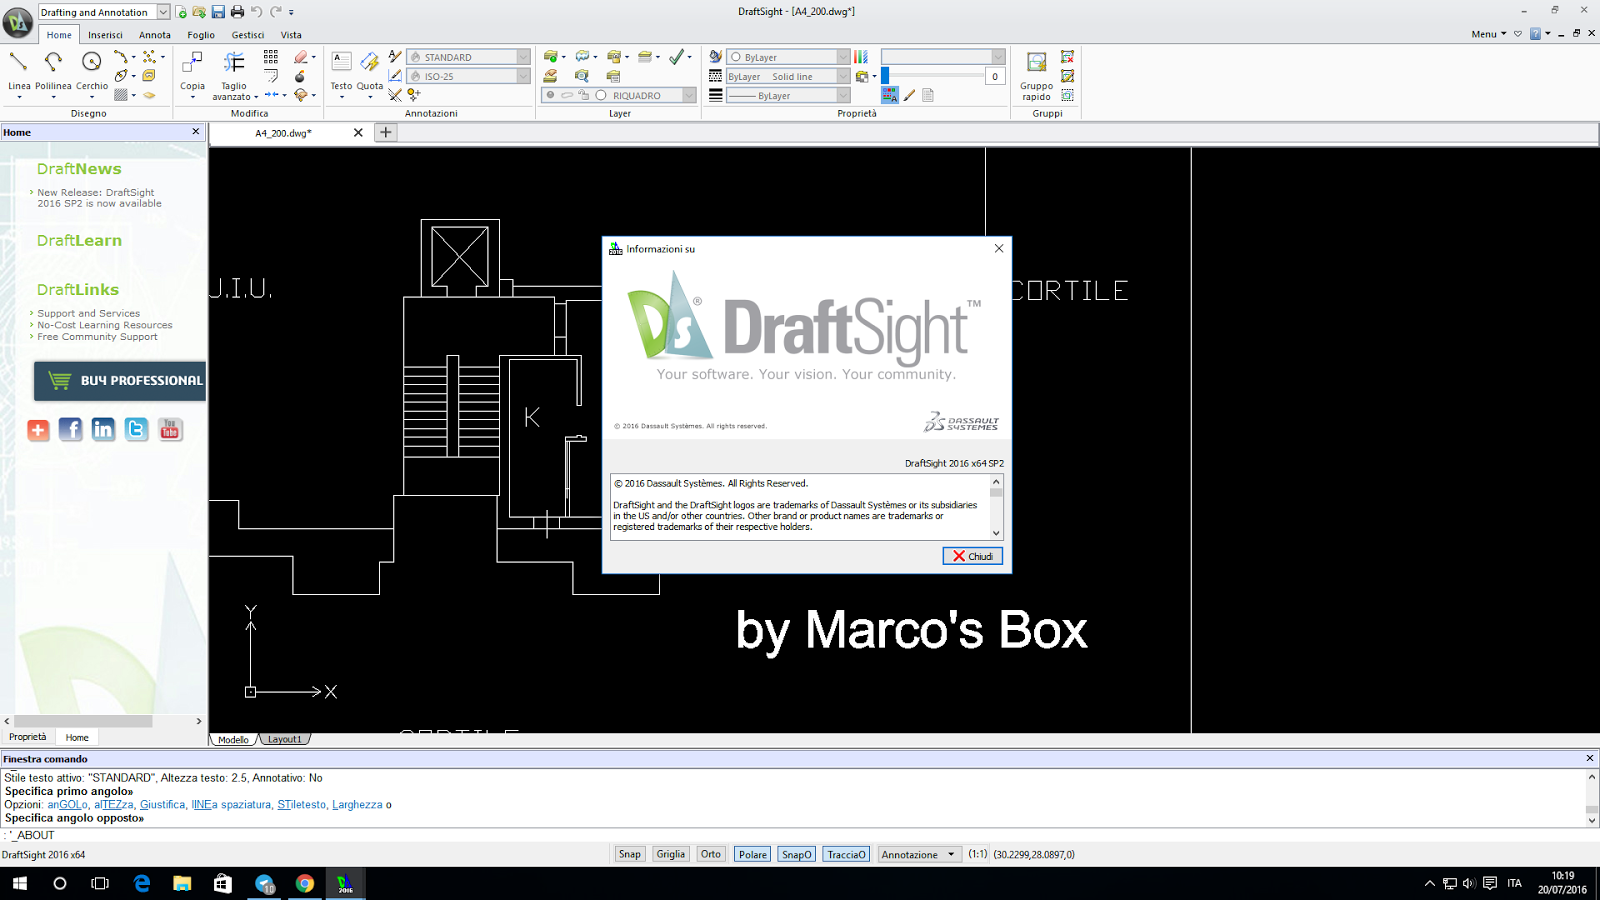
Task: Click the points scatter icon
Action: pos(149,57)
